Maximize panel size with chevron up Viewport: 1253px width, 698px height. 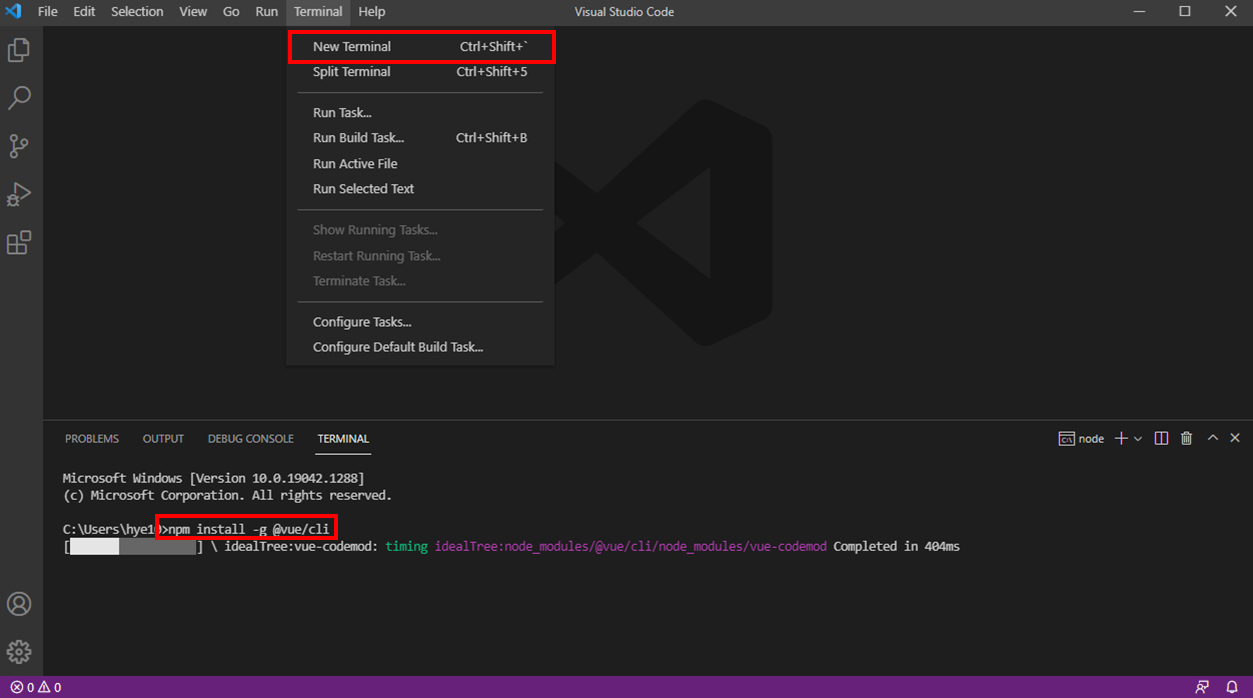pos(1213,438)
